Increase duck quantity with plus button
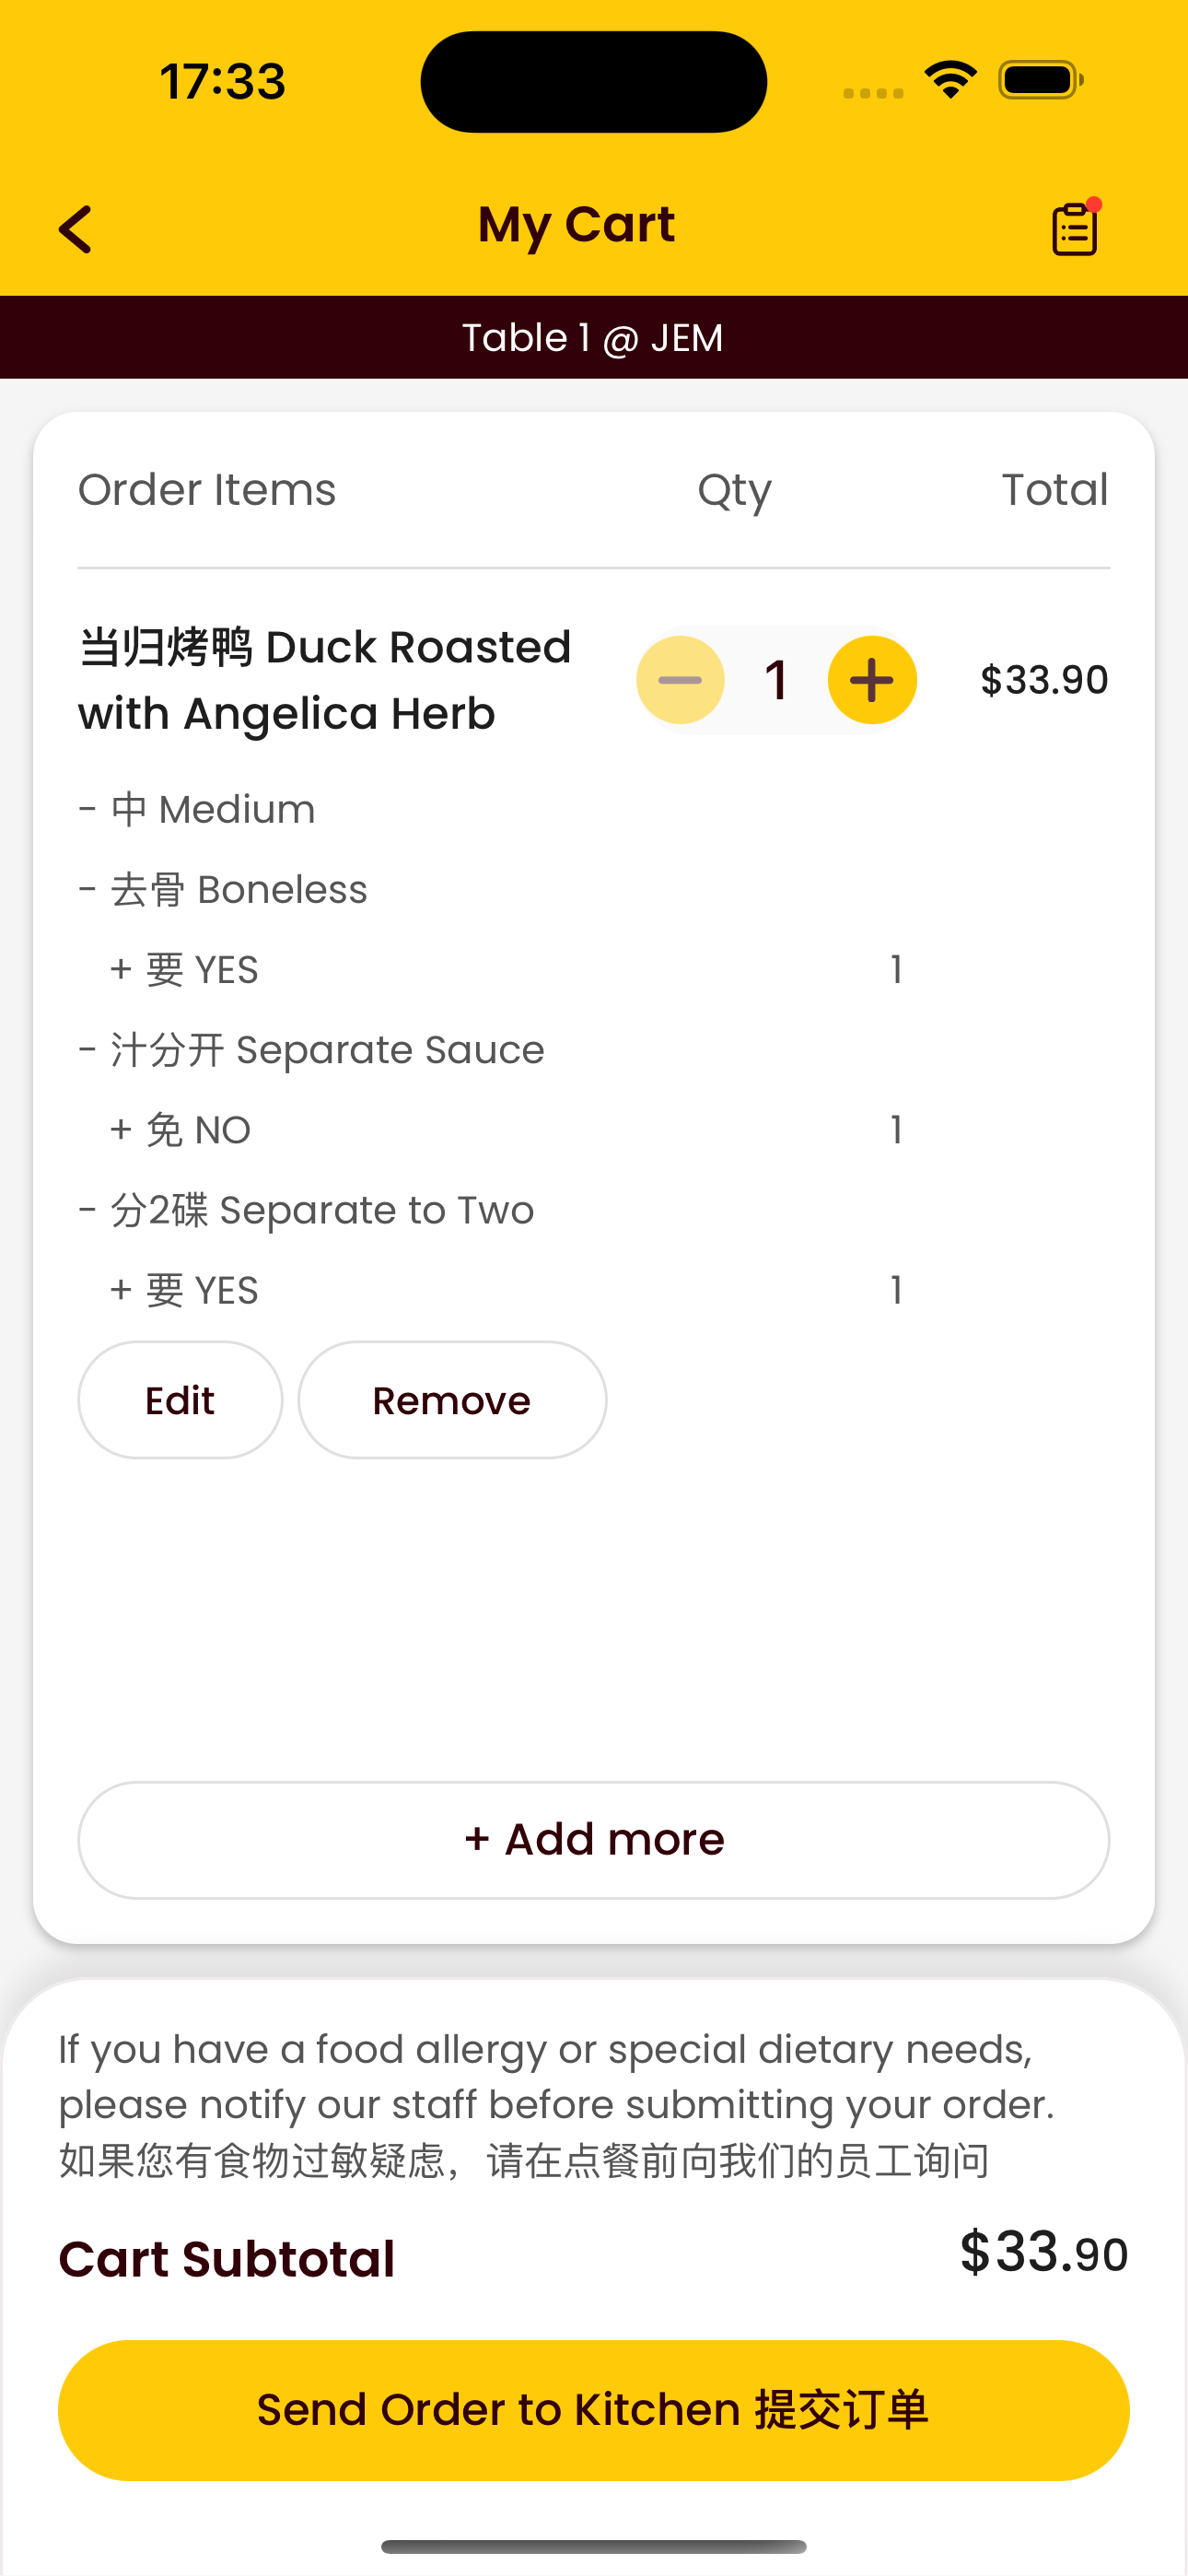The width and height of the screenshot is (1188, 2576). tap(872, 680)
